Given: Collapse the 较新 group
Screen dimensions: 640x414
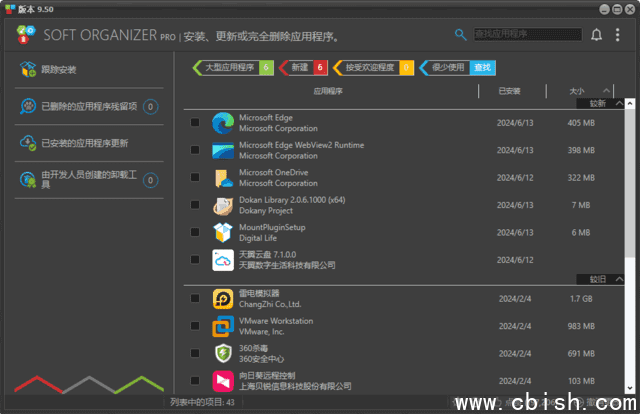Looking at the screenshot, I should tap(620, 103).
